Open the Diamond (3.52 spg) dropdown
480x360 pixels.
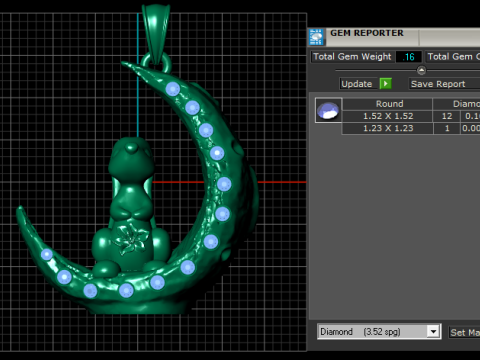379,332
